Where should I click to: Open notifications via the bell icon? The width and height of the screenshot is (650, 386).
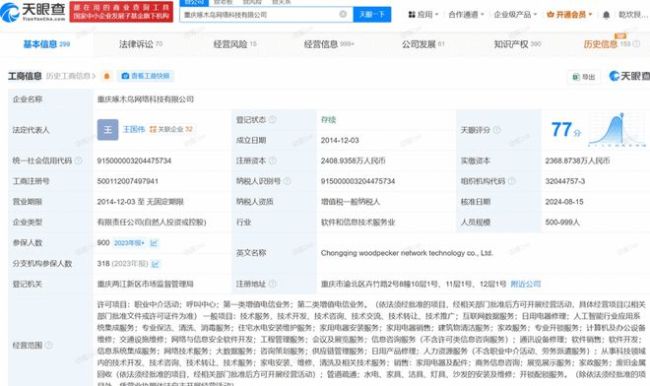tap(606, 15)
